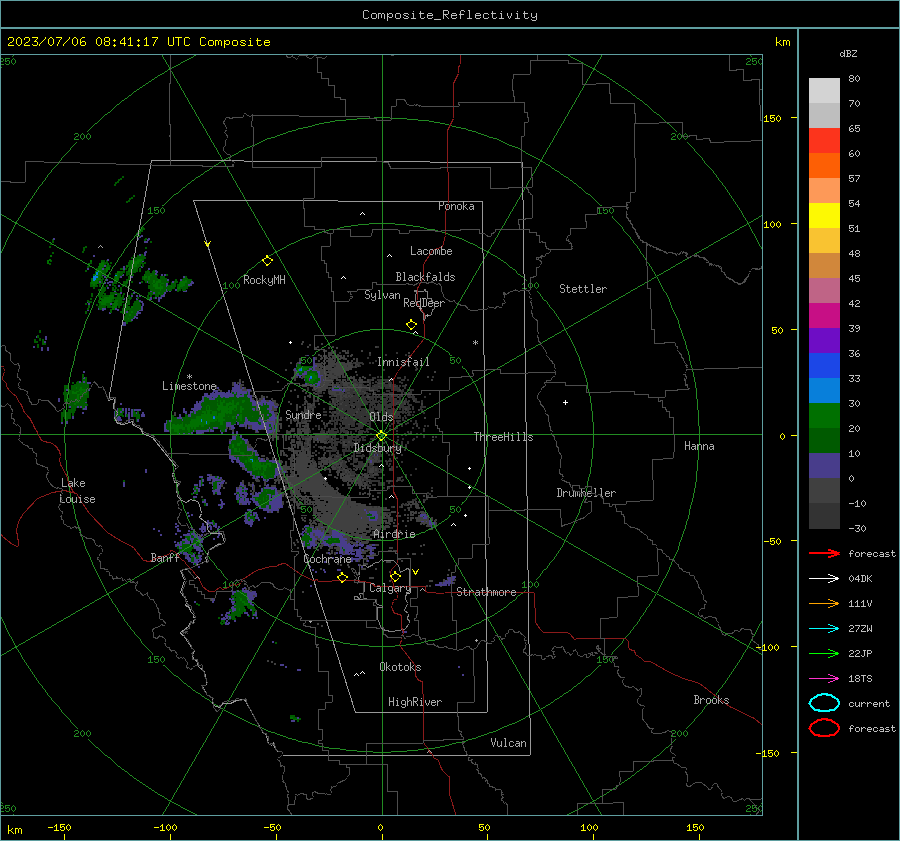900x841 pixels.
Task: Click the Vulcan label
Action: [x=508, y=743]
